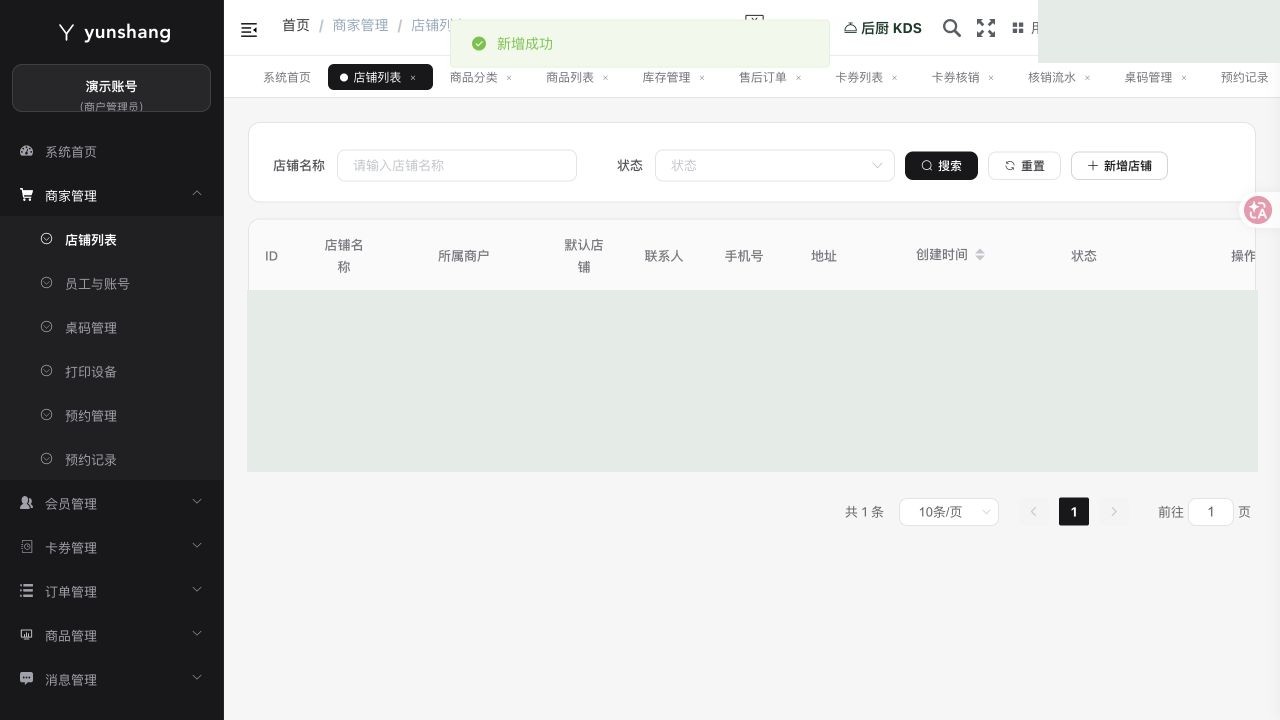Viewport: 1280px width, 720px height.
Task: Switch to the 商品分类 tab
Action: tap(473, 77)
